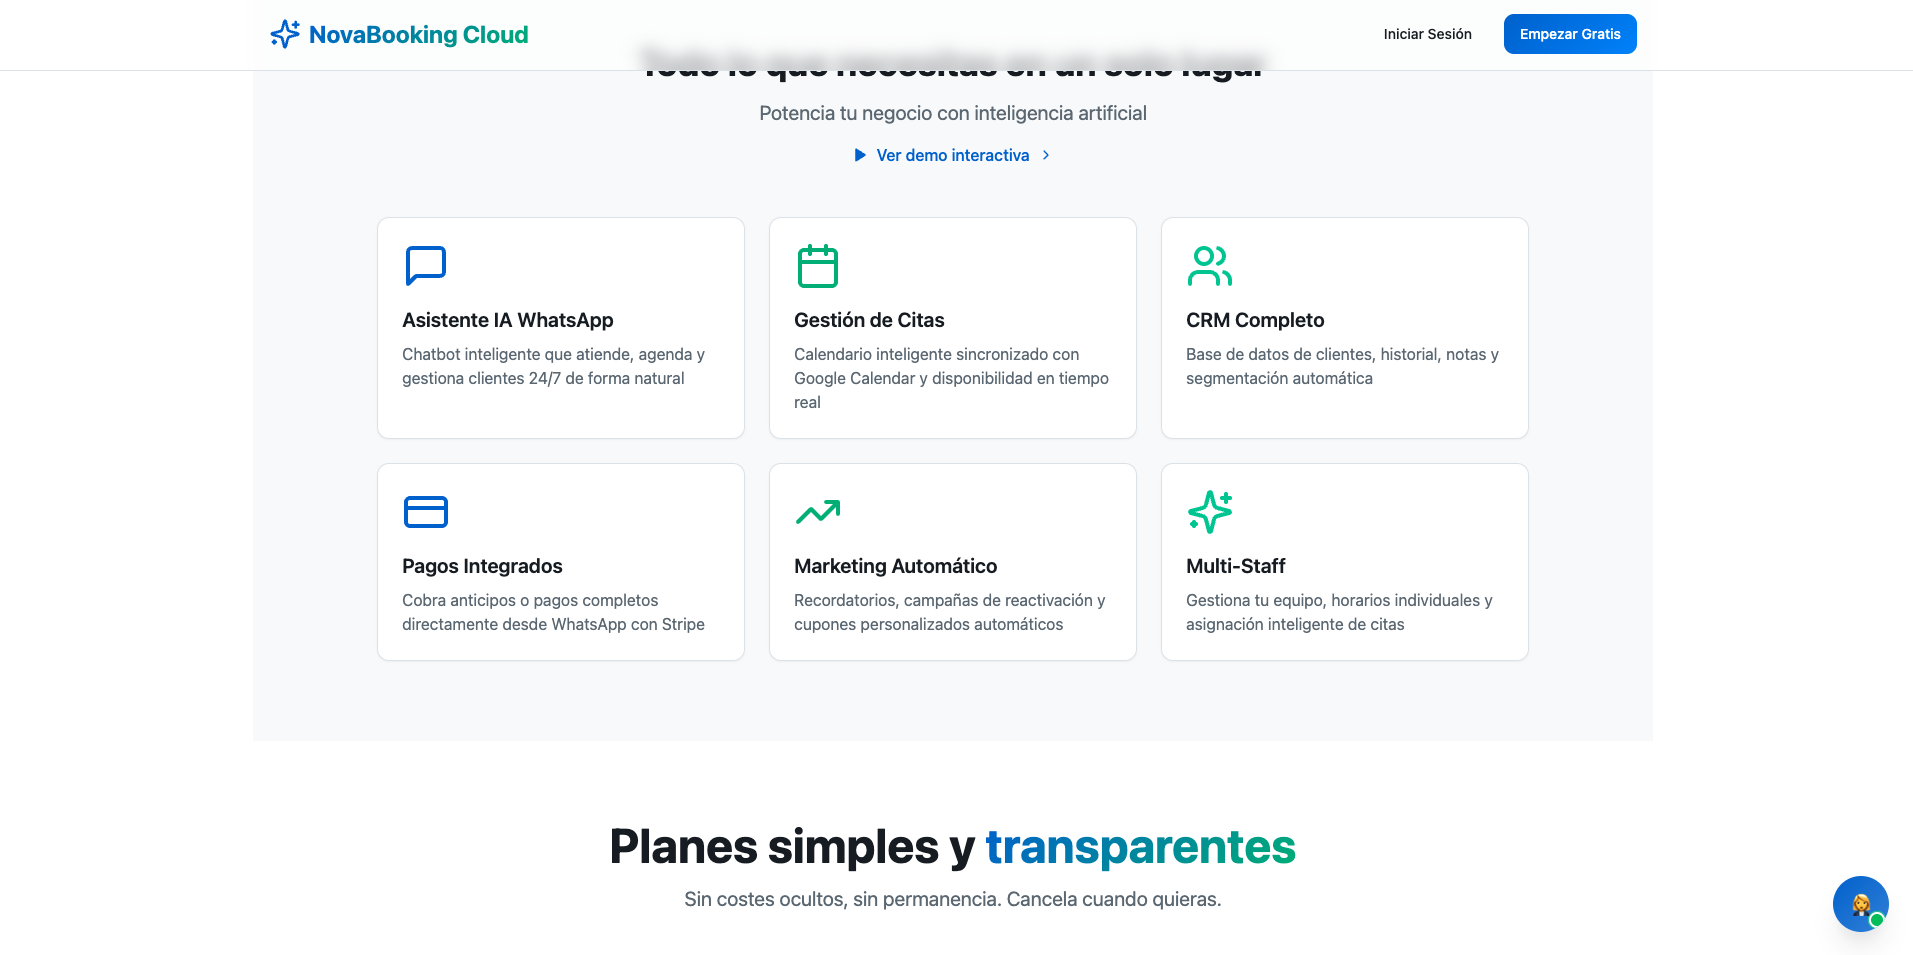Click the chevron arrow after Ver demo interactiva

pos(1046,155)
